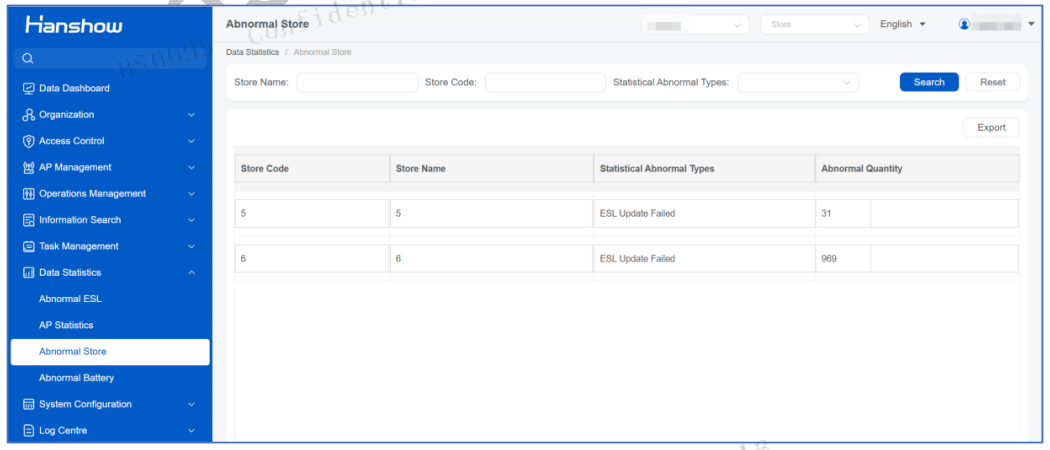Expand the AP Management chevron

tap(192, 167)
